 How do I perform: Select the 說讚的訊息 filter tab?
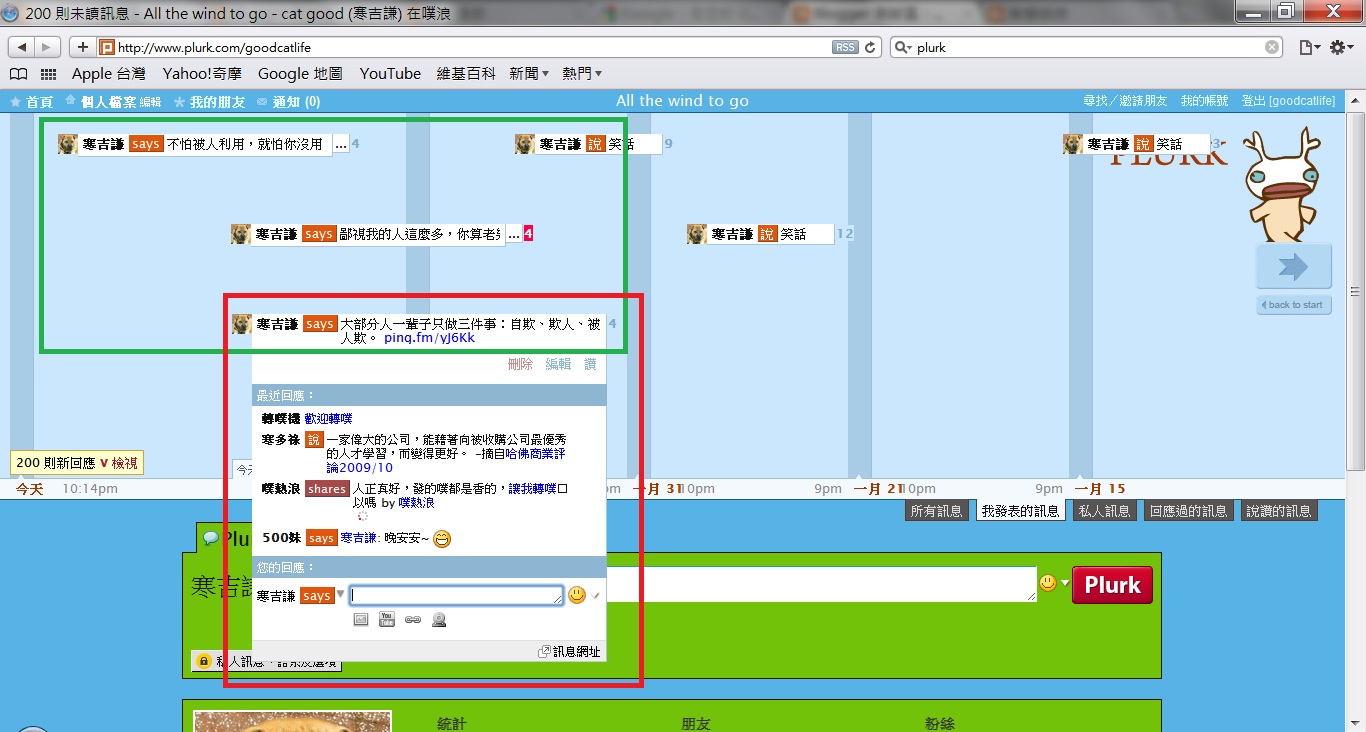click(x=1279, y=511)
